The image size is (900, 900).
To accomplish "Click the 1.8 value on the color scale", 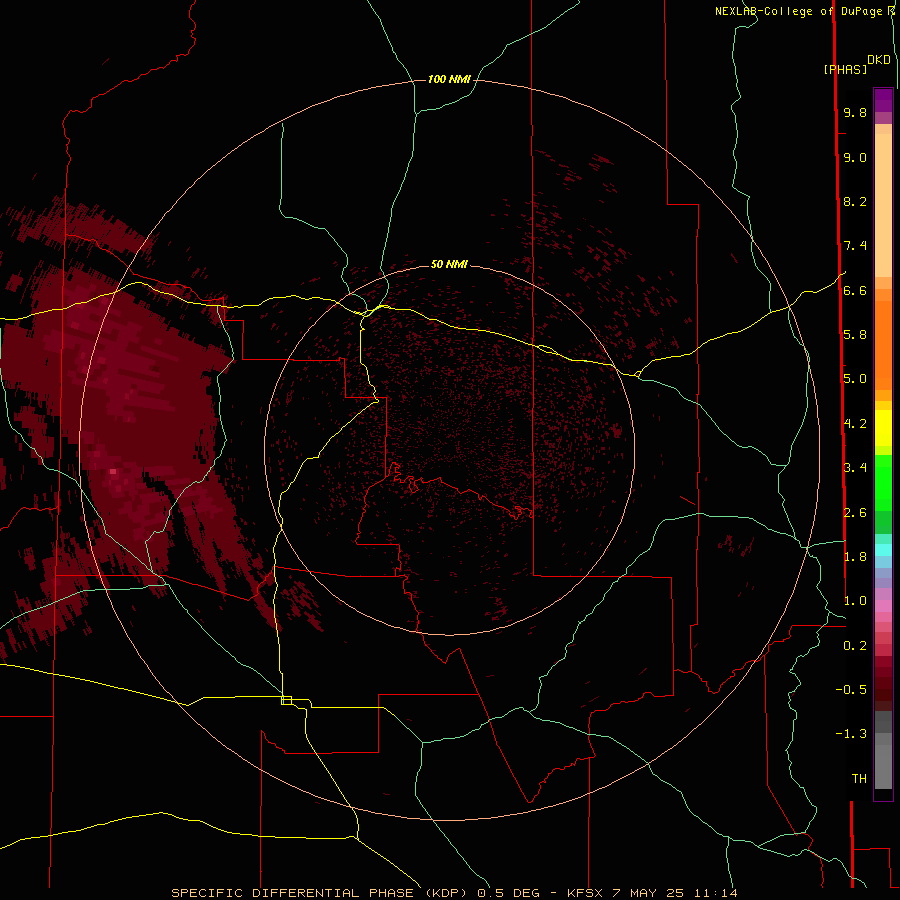I will click(x=855, y=556).
